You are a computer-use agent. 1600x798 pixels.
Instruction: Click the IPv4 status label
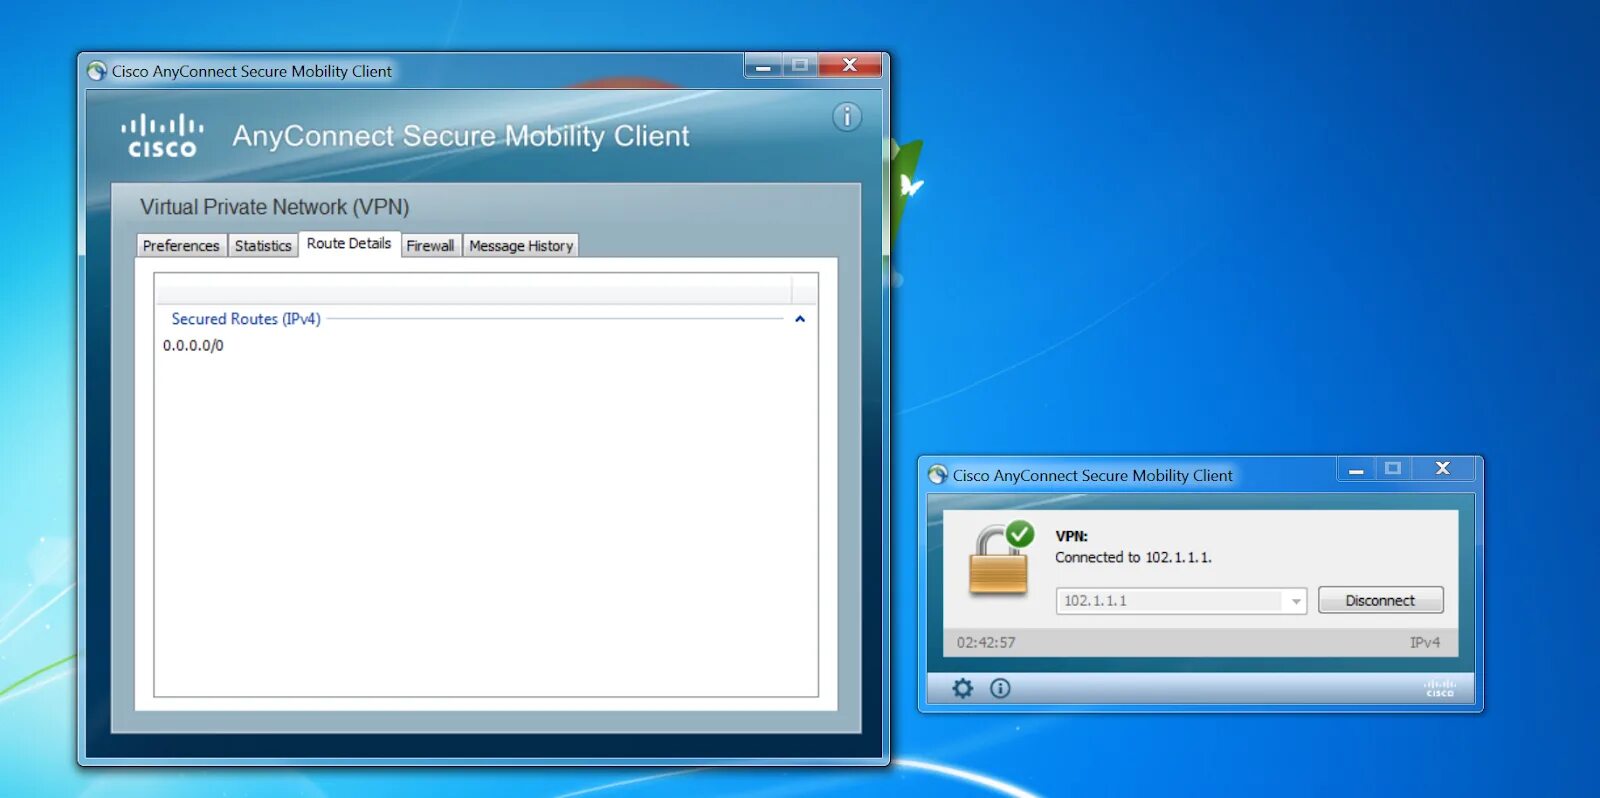(x=1425, y=643)
